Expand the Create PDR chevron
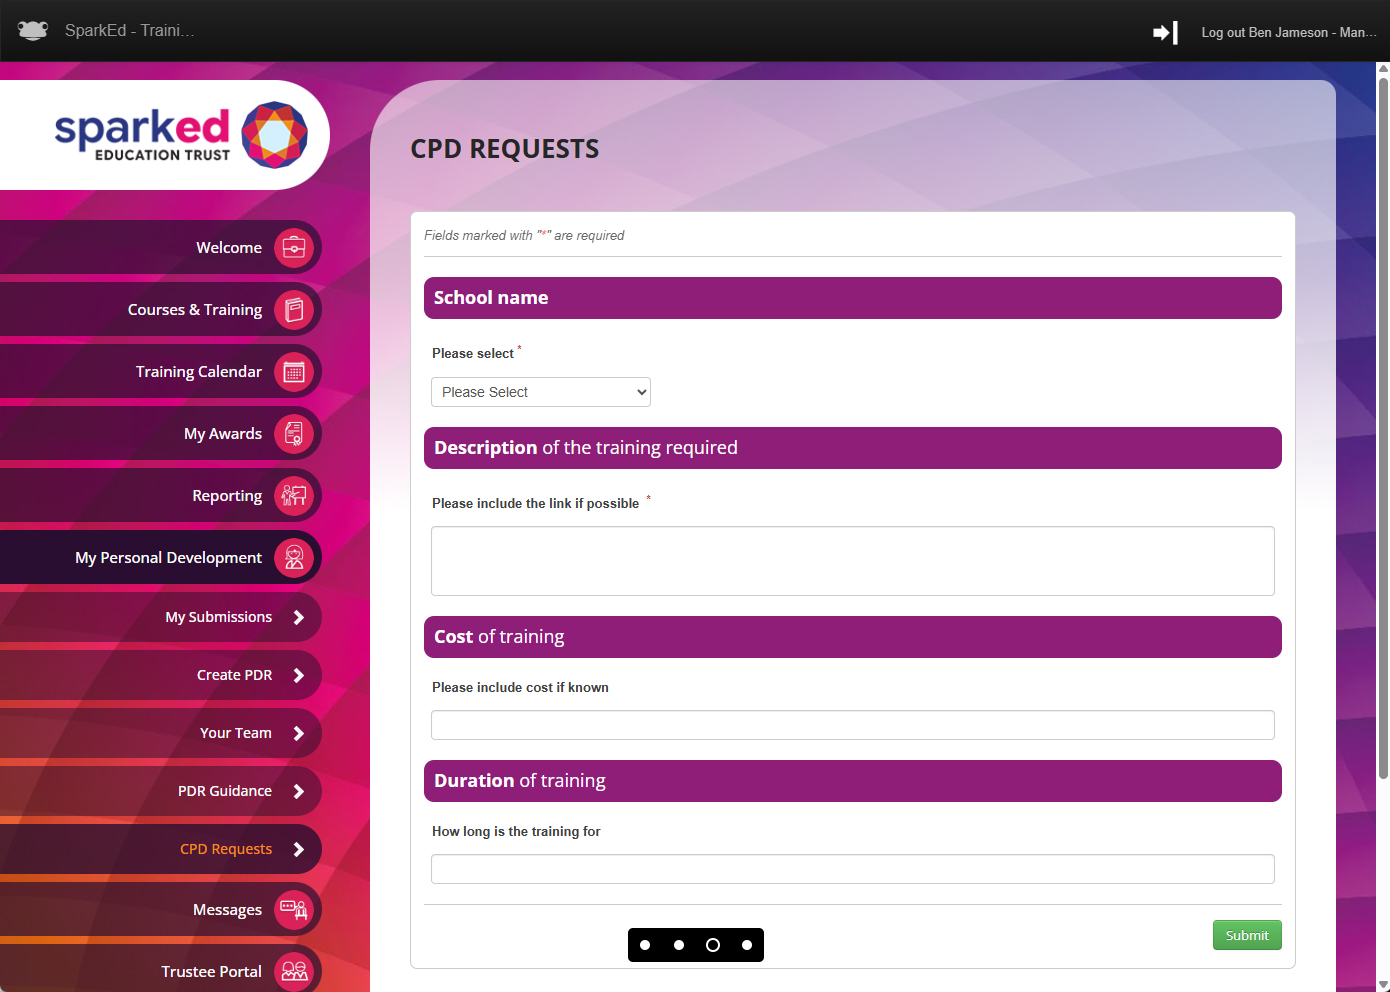This screenshot has width=1390, height=992. [x=298, y=676]
